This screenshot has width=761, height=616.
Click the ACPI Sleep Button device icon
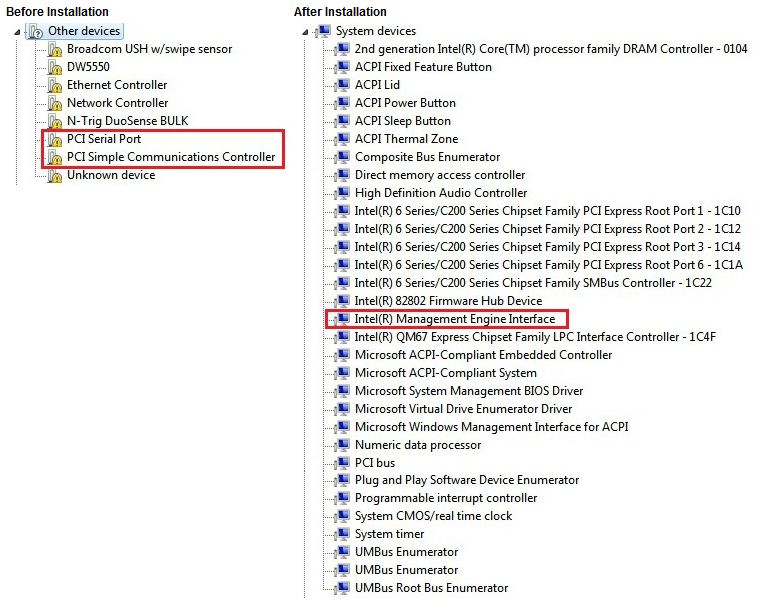click(342, 121)
